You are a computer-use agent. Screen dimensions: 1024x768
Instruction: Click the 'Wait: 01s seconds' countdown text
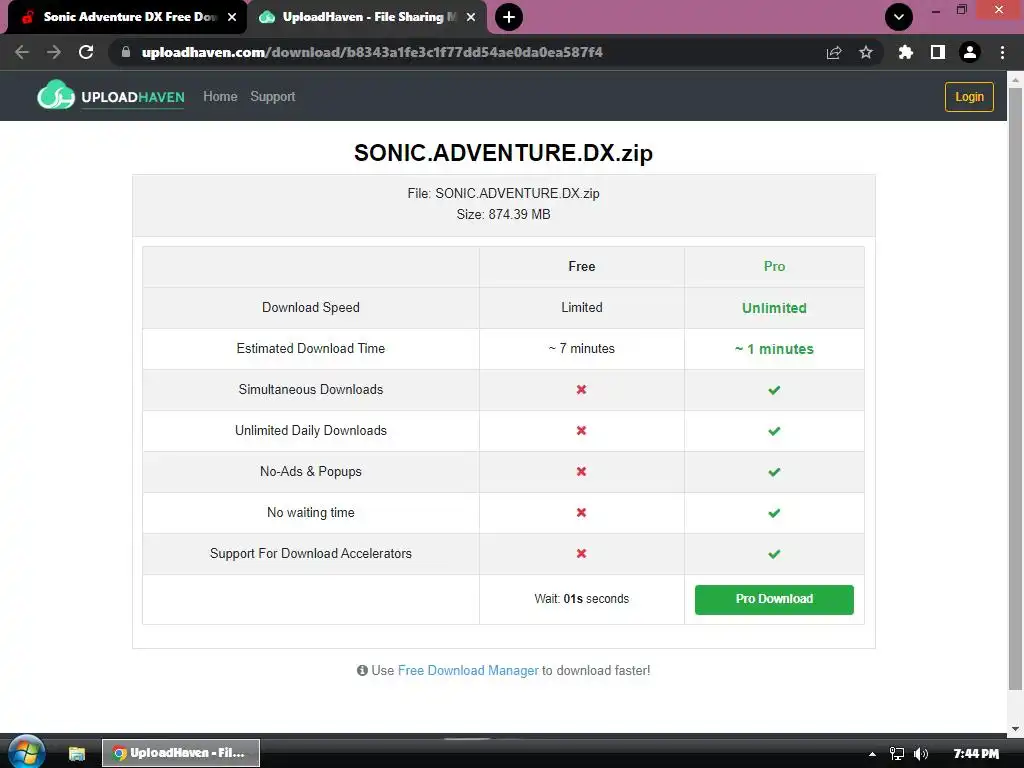coord(581,599)
